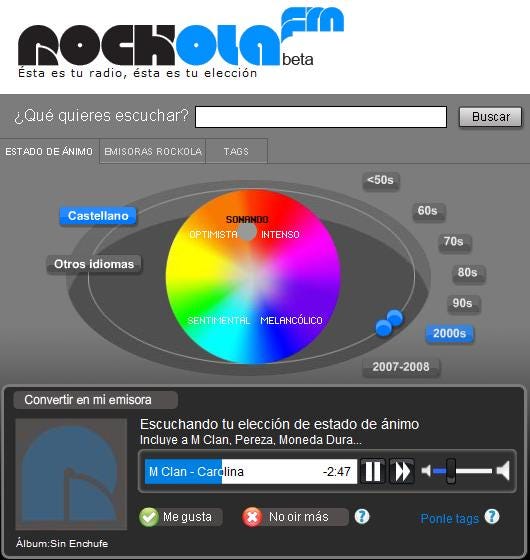Toggle the <50s decade filter

click(x=381, y=180)
